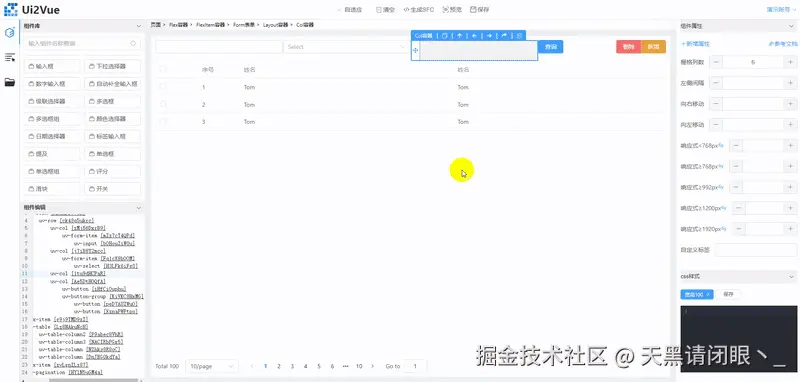Click Flex容器 in the breadcrumb

(178, 24)
